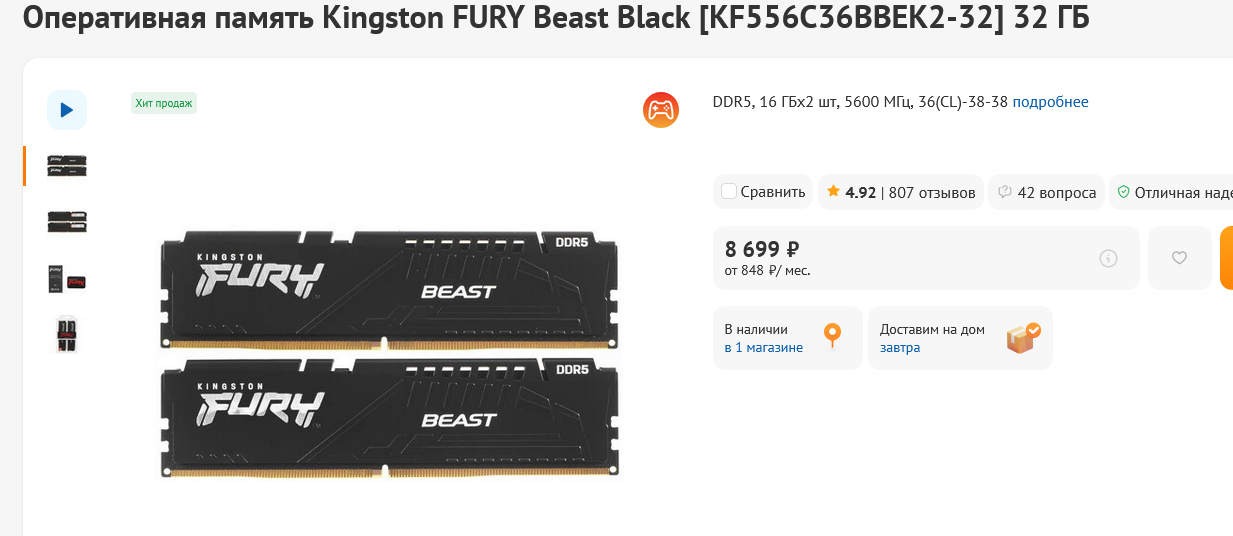The width and height of the screenshot is (1233, 536).
Task: Select the vertical RAM modules thumbnail
Action: [x=67, y=334]
